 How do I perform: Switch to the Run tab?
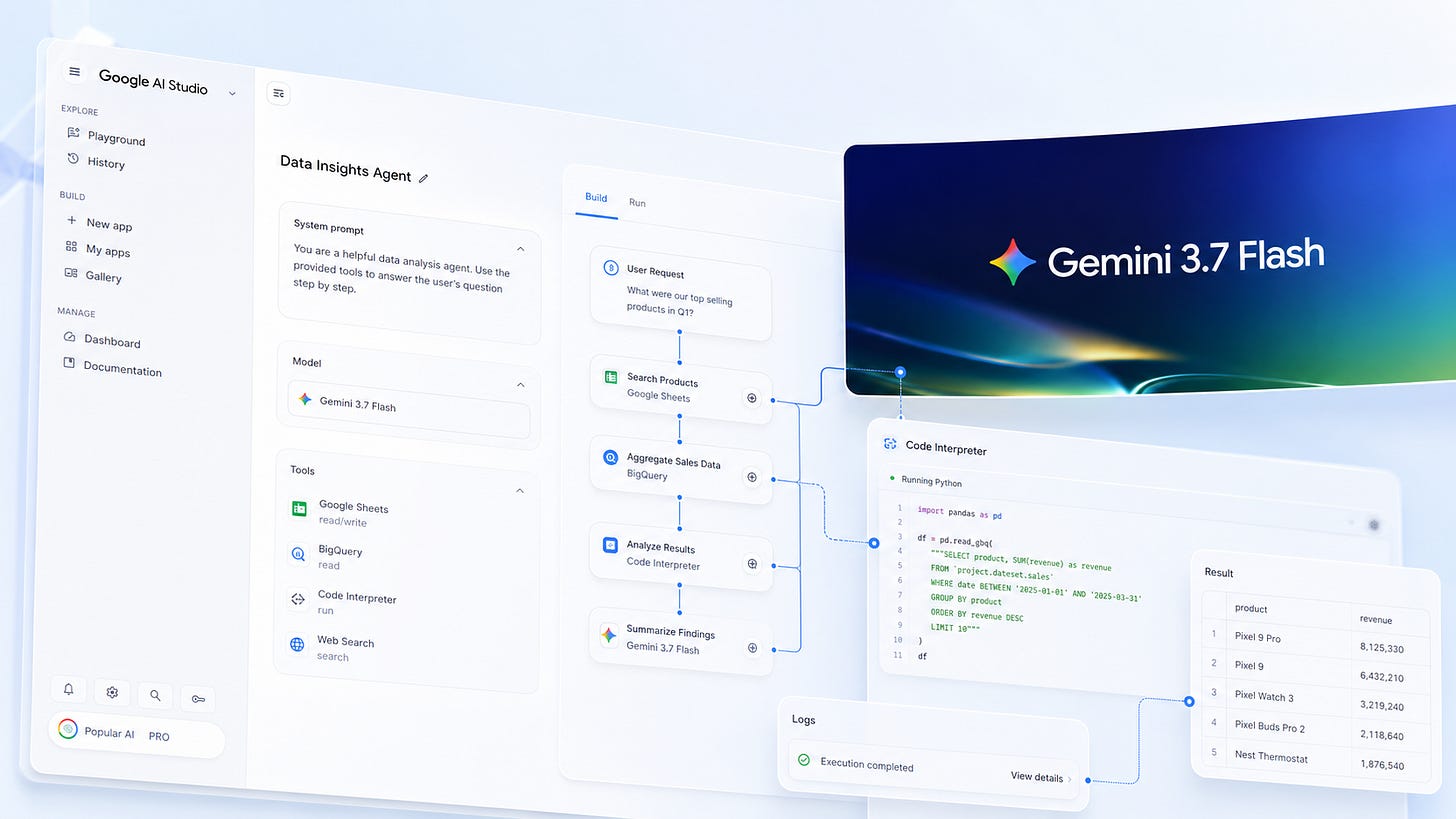(x=637, y=202)
